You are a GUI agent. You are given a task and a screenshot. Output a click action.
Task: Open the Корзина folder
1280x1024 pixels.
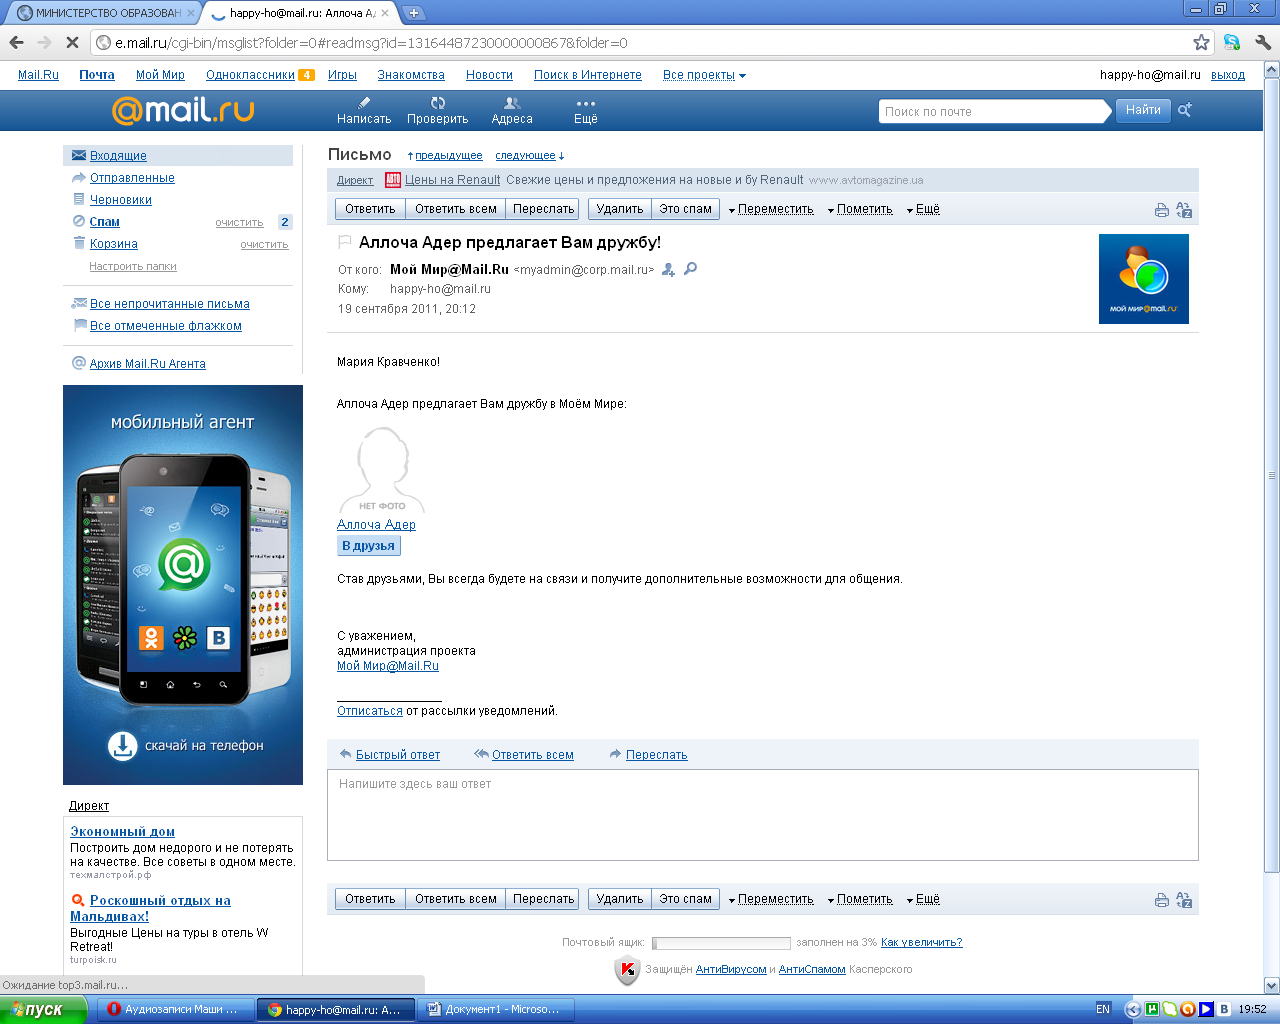coord(114,244)
